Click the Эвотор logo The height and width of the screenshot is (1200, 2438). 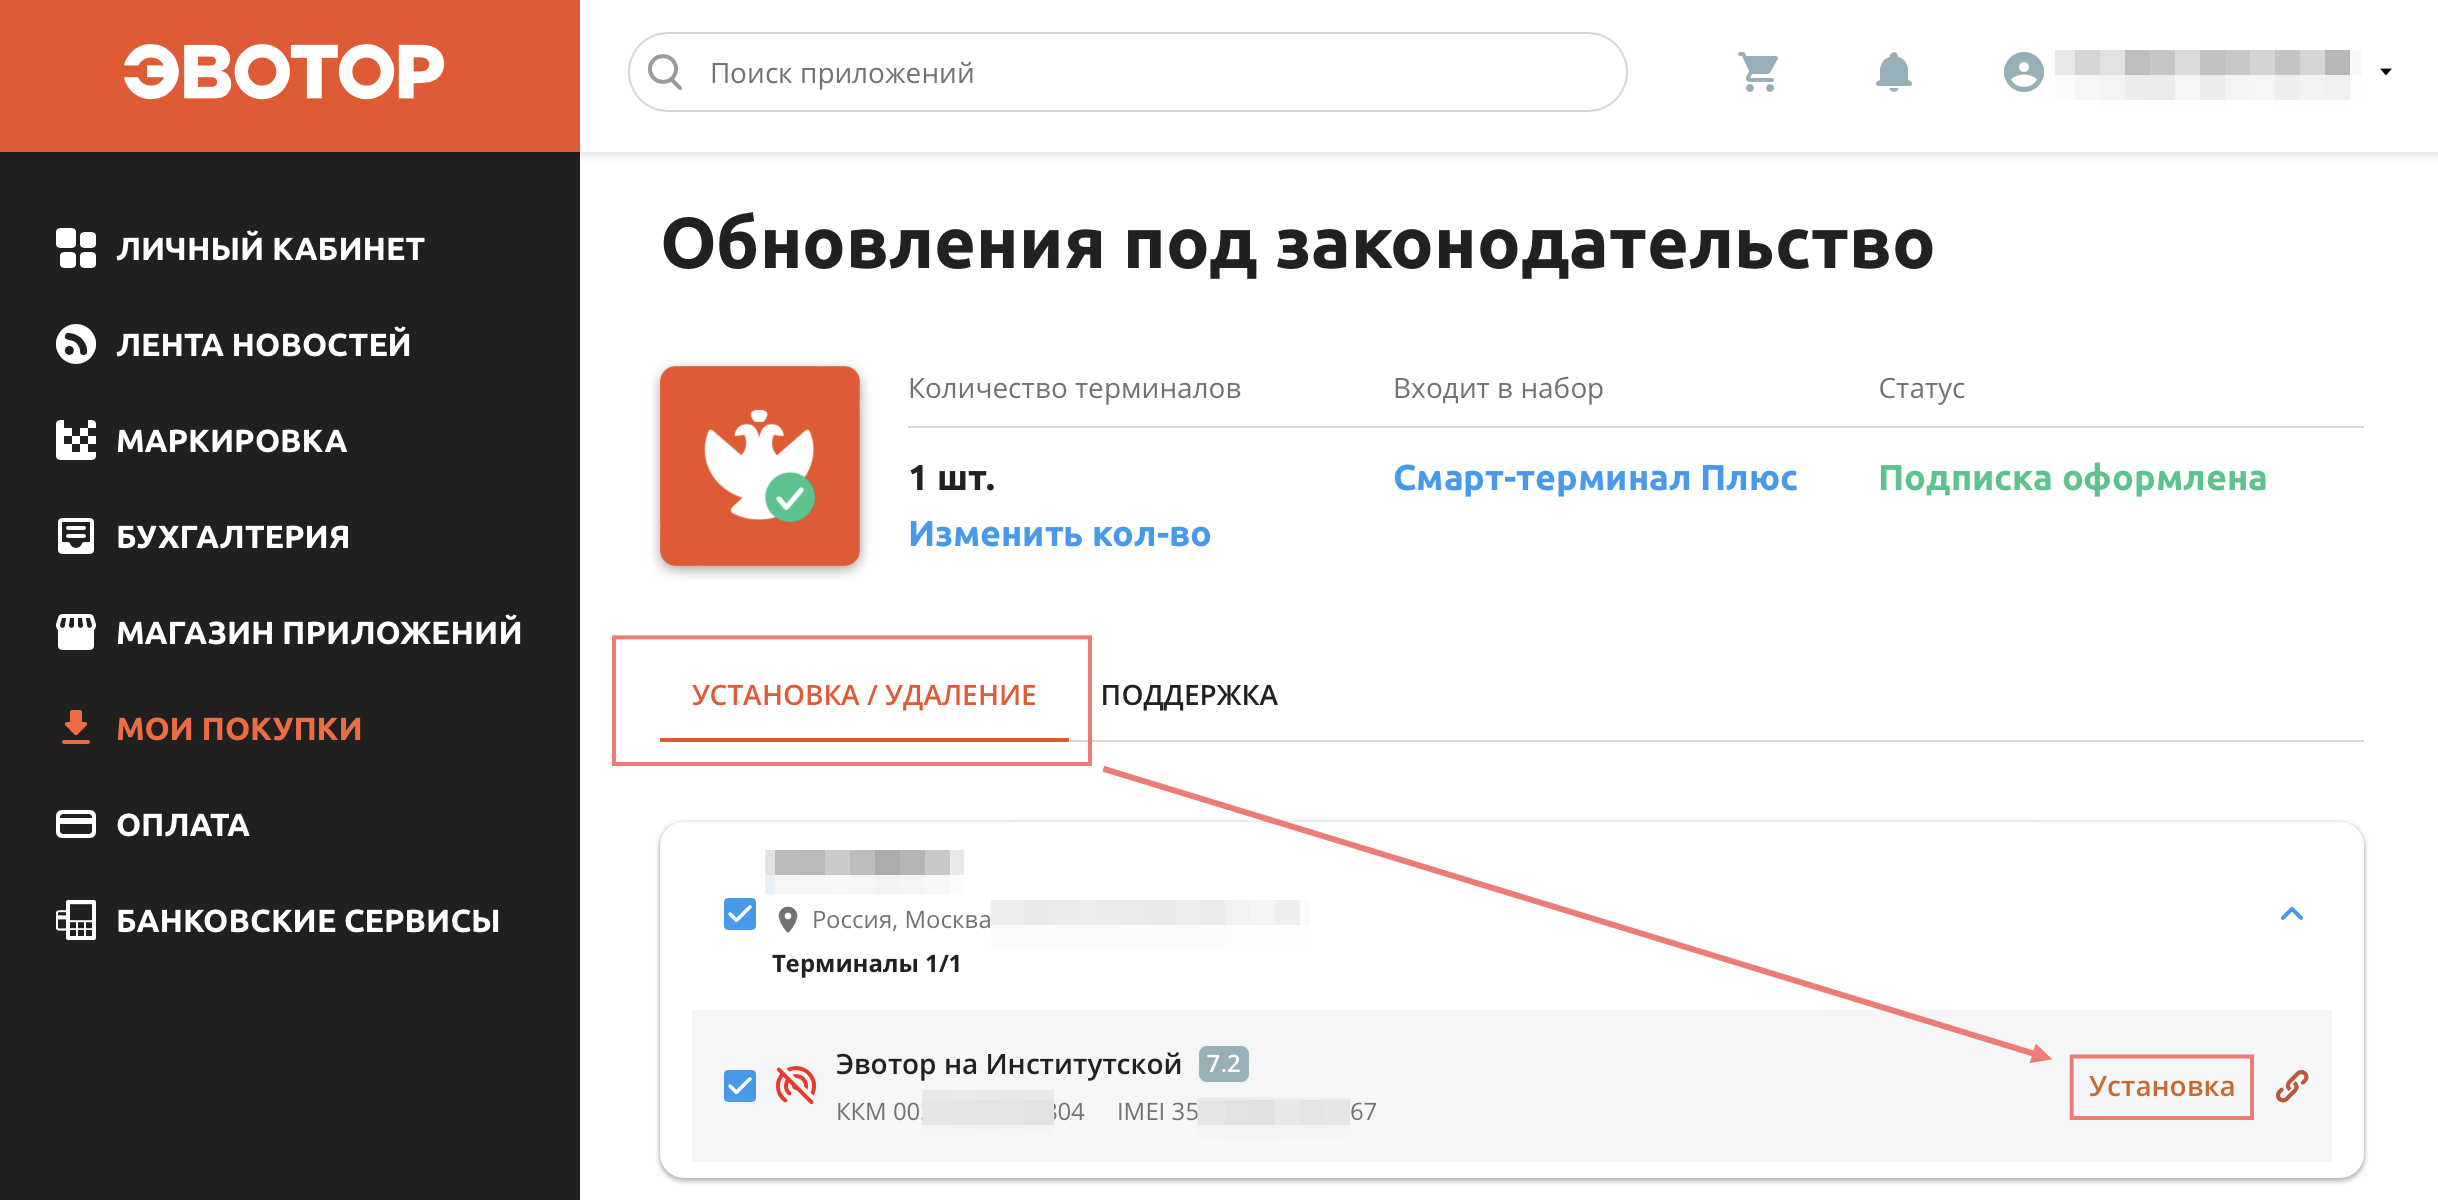point(284,71)
